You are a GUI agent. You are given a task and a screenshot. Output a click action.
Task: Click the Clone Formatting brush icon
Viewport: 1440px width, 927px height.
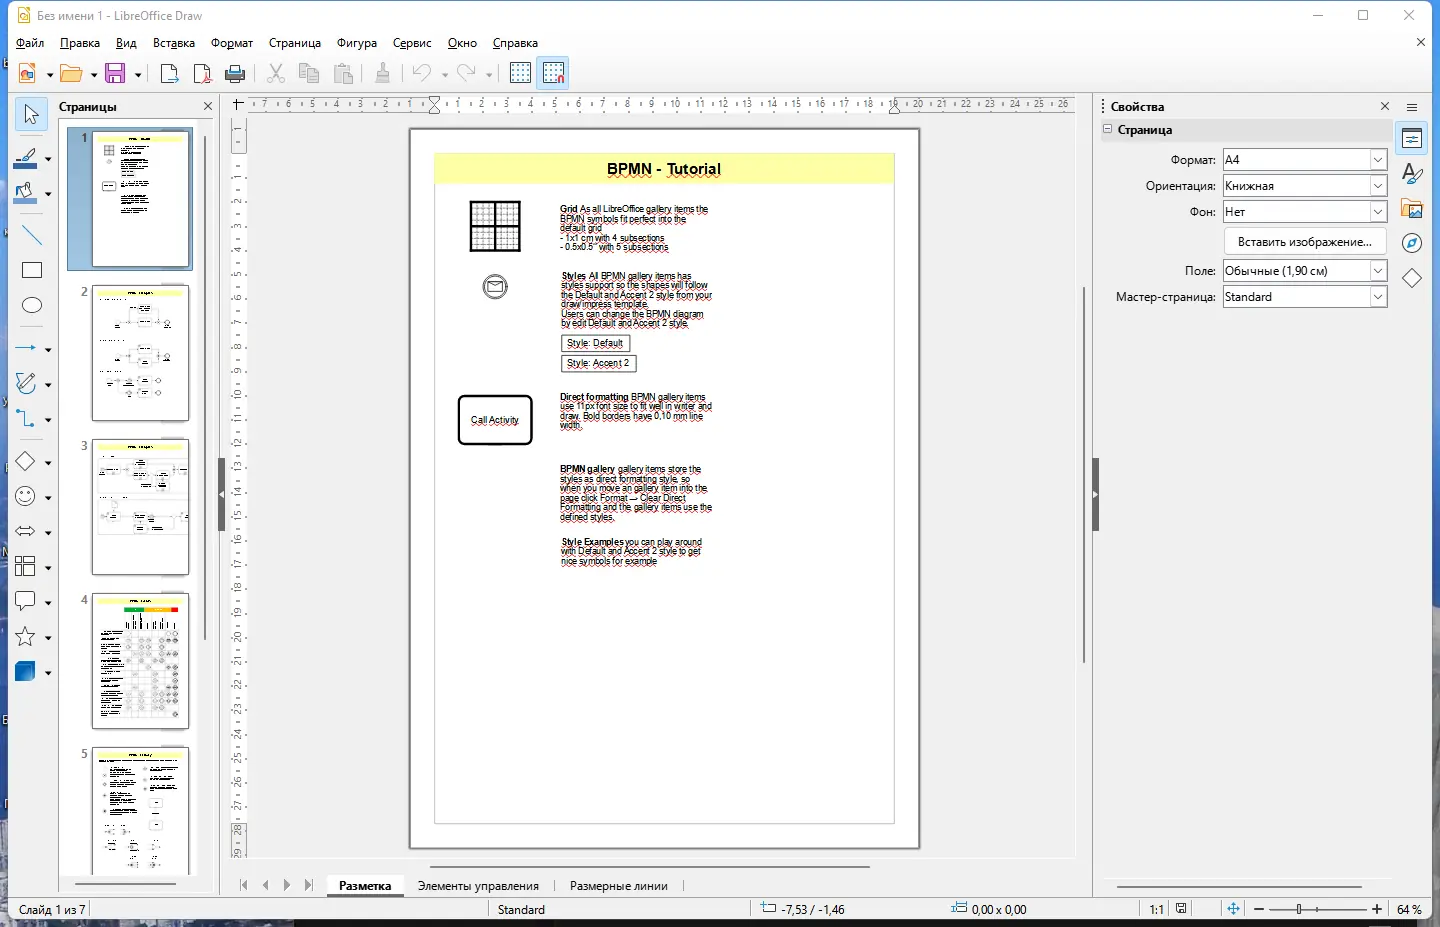pyautogui.click(x=383, y=73)
